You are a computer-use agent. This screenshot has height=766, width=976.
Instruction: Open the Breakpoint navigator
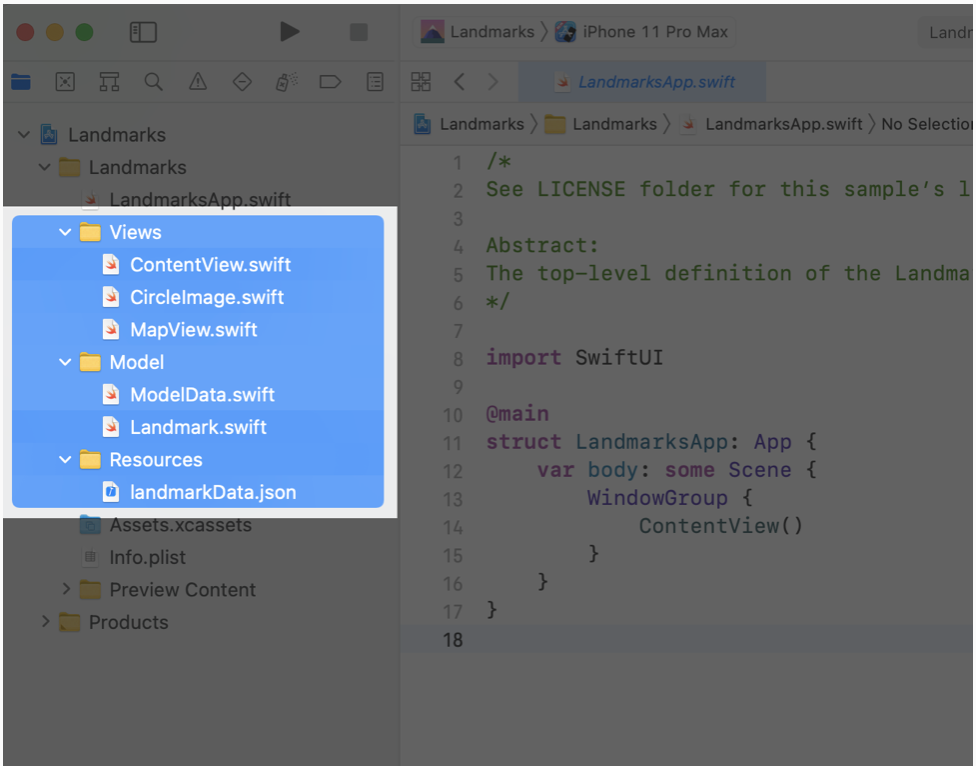click(330, 82)
